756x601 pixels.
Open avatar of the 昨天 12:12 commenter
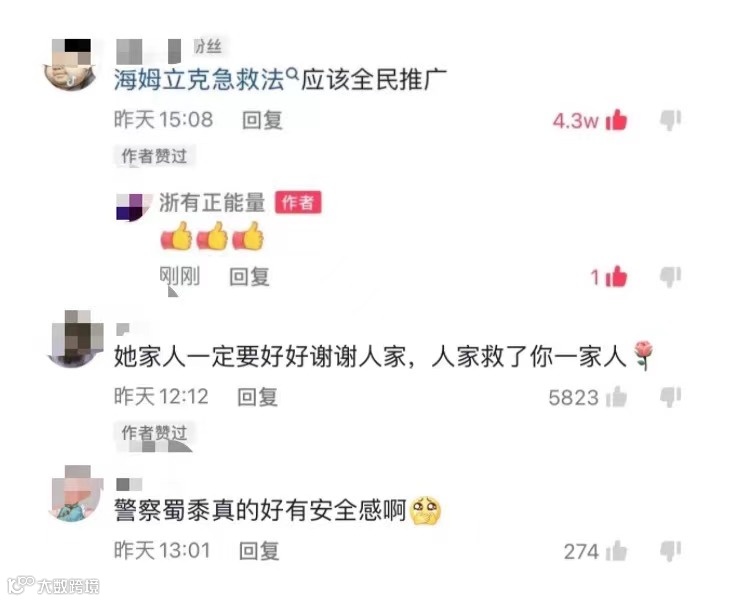[x=75, y=339]
